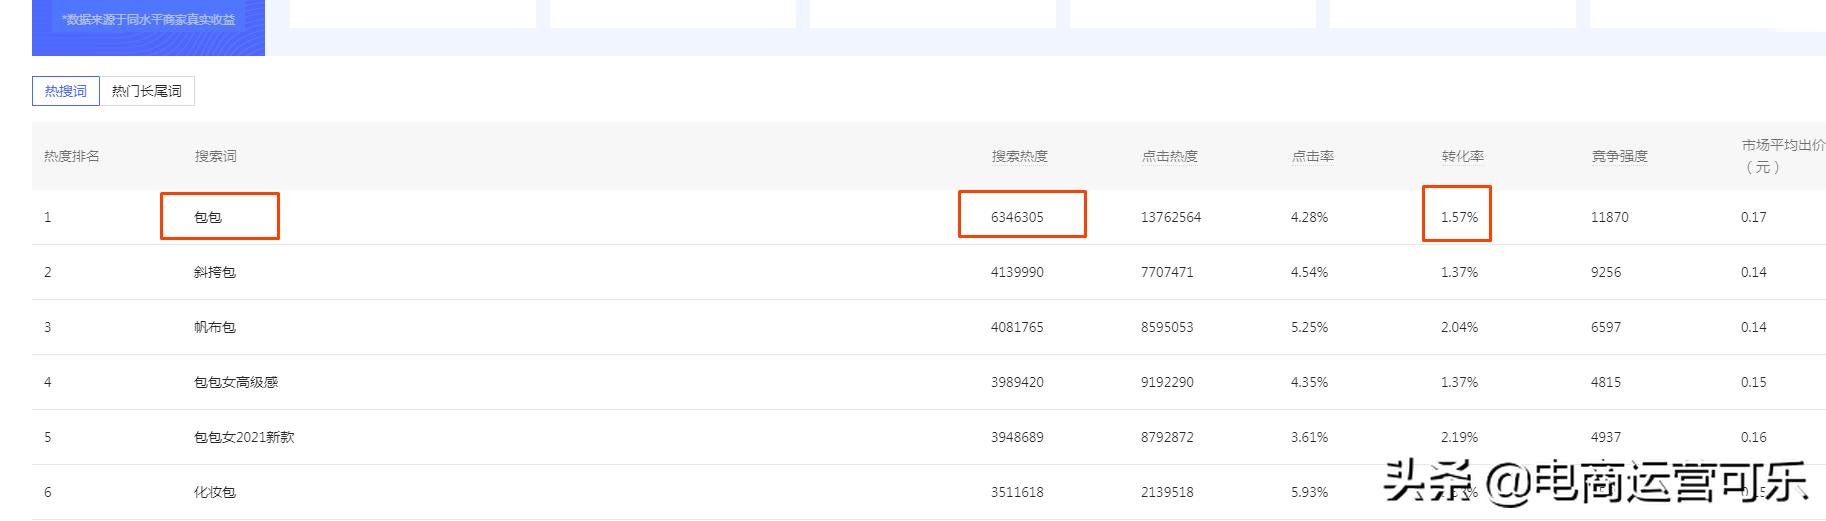Click the 化妆包 search term

point(215,492)
